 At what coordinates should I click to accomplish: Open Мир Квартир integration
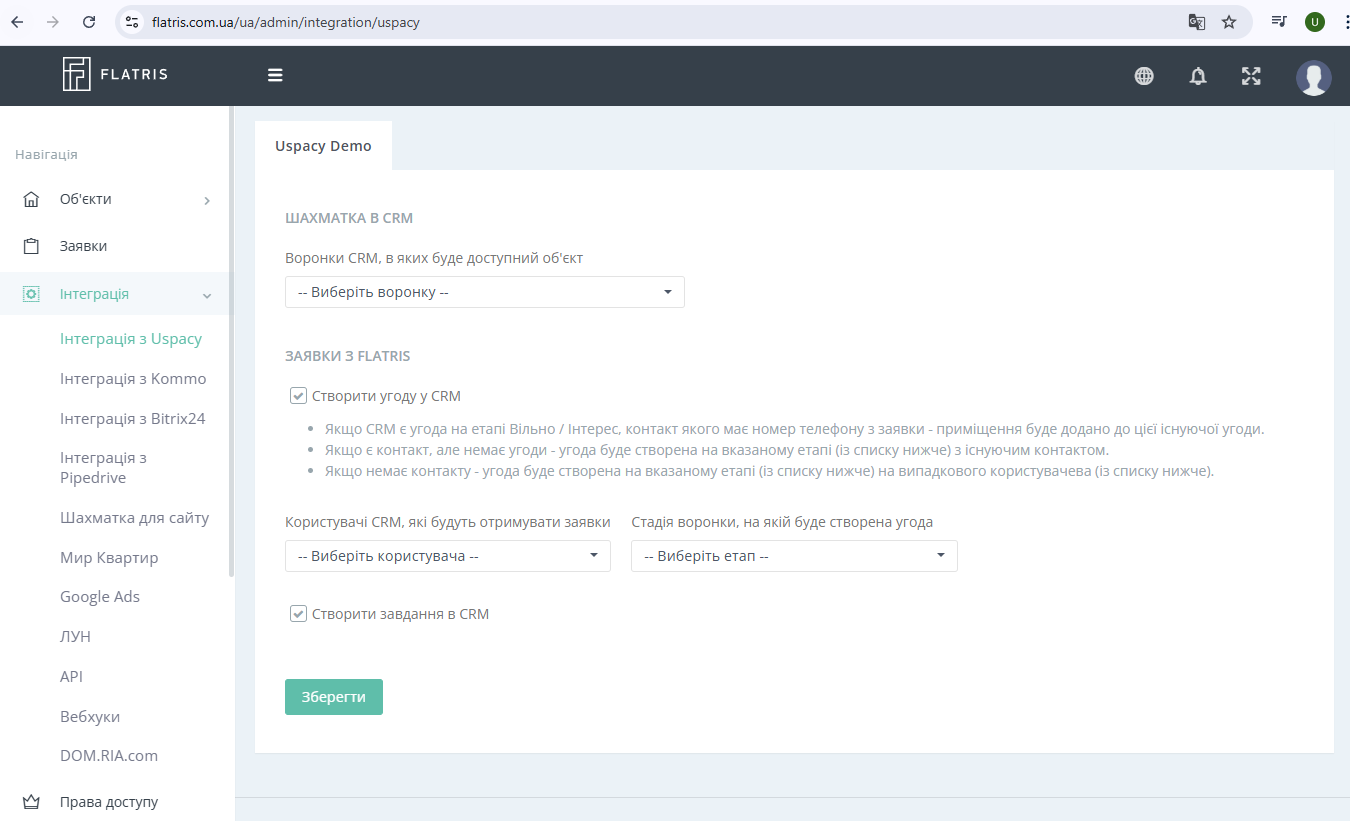point(109,558)
